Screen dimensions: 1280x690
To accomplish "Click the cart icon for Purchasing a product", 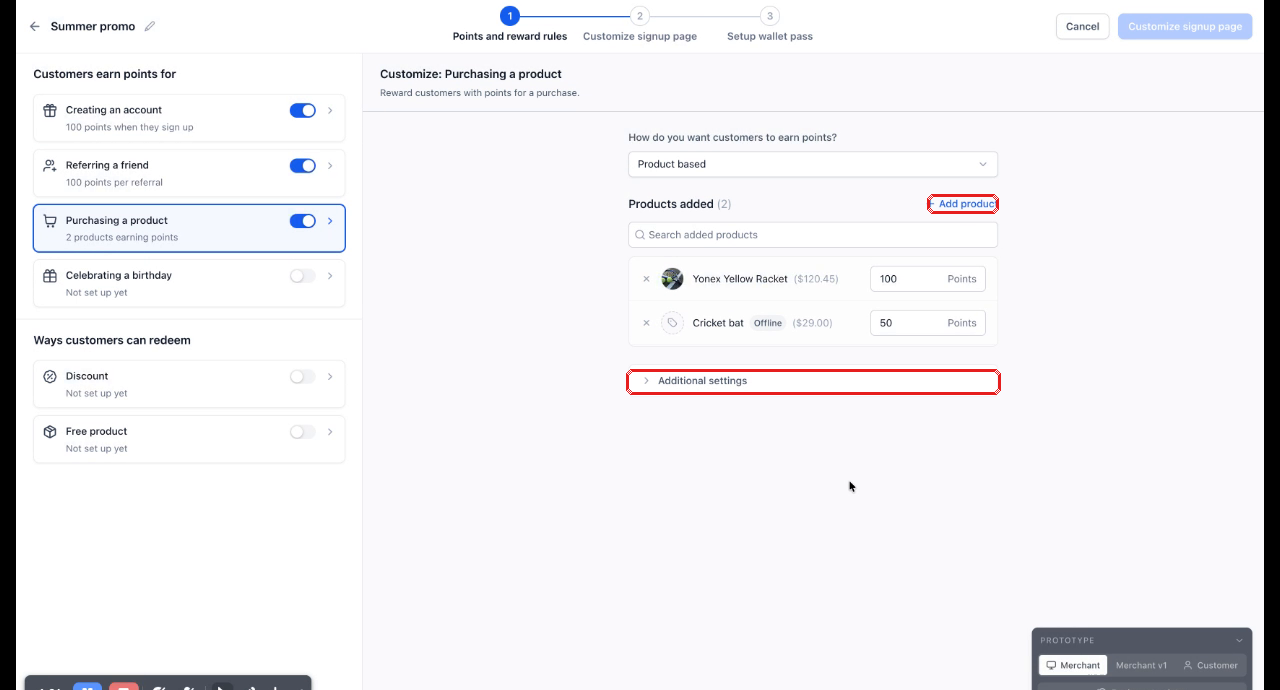I will pyautogui.click(x=50, y=221).
